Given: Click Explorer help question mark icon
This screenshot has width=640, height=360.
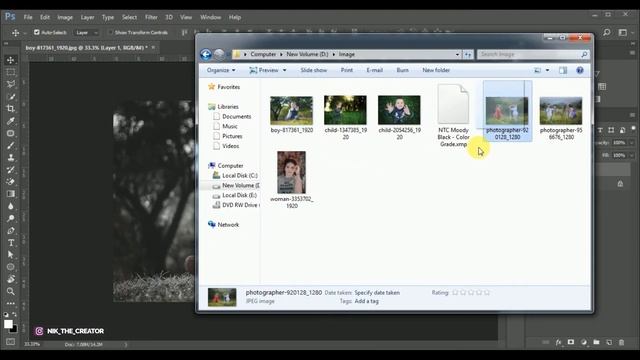Looking at the screenshot, I should 580,70.
